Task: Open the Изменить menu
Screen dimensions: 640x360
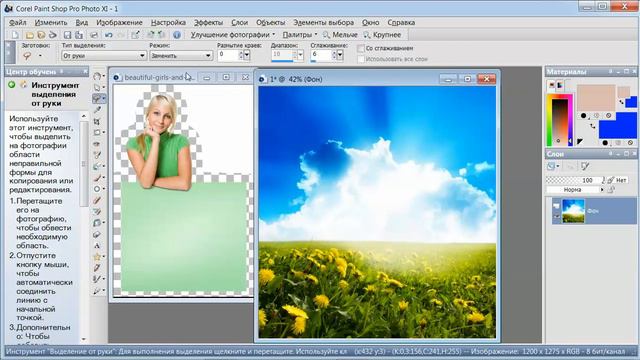Action: [x=51, y=22]
